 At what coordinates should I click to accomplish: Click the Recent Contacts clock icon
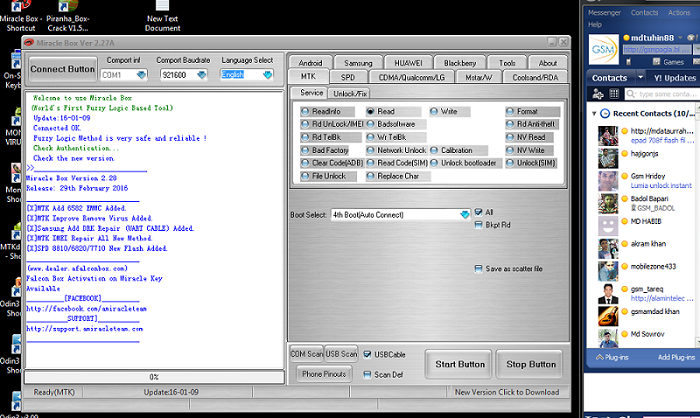click(605, 113)
